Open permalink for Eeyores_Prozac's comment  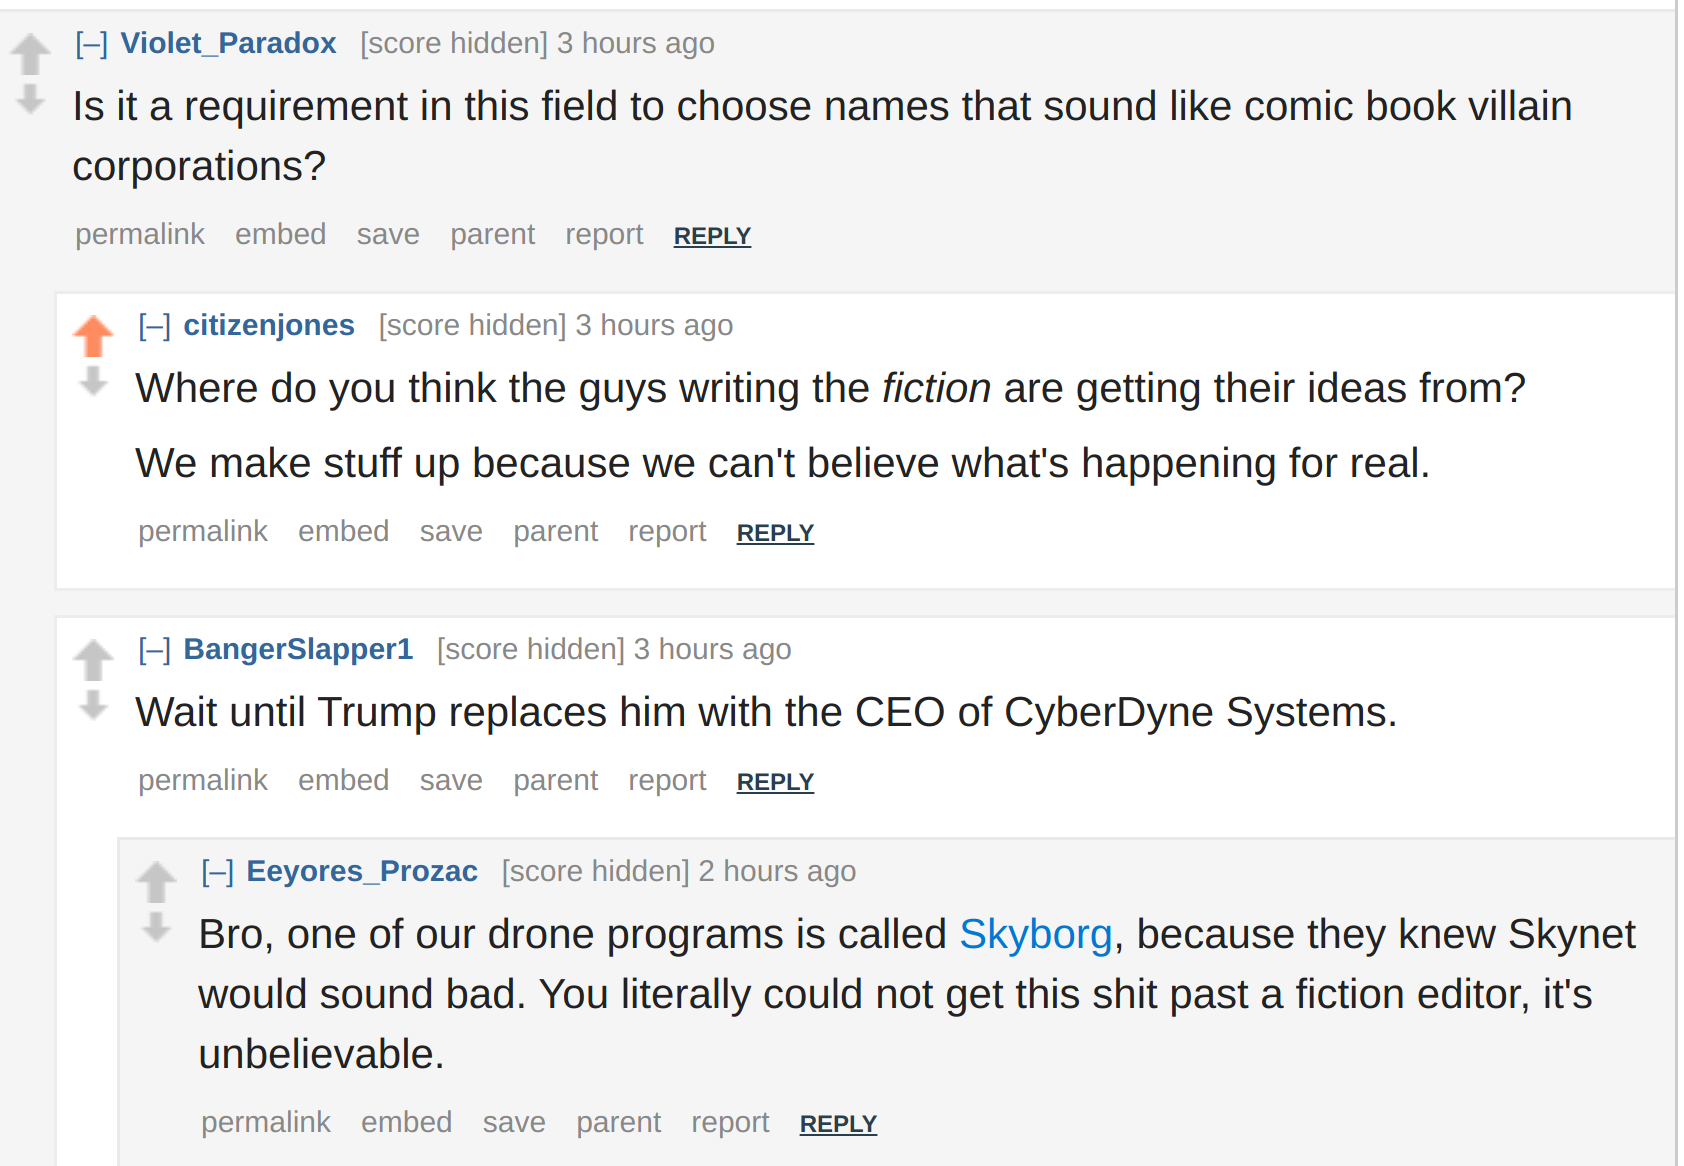266,1122
